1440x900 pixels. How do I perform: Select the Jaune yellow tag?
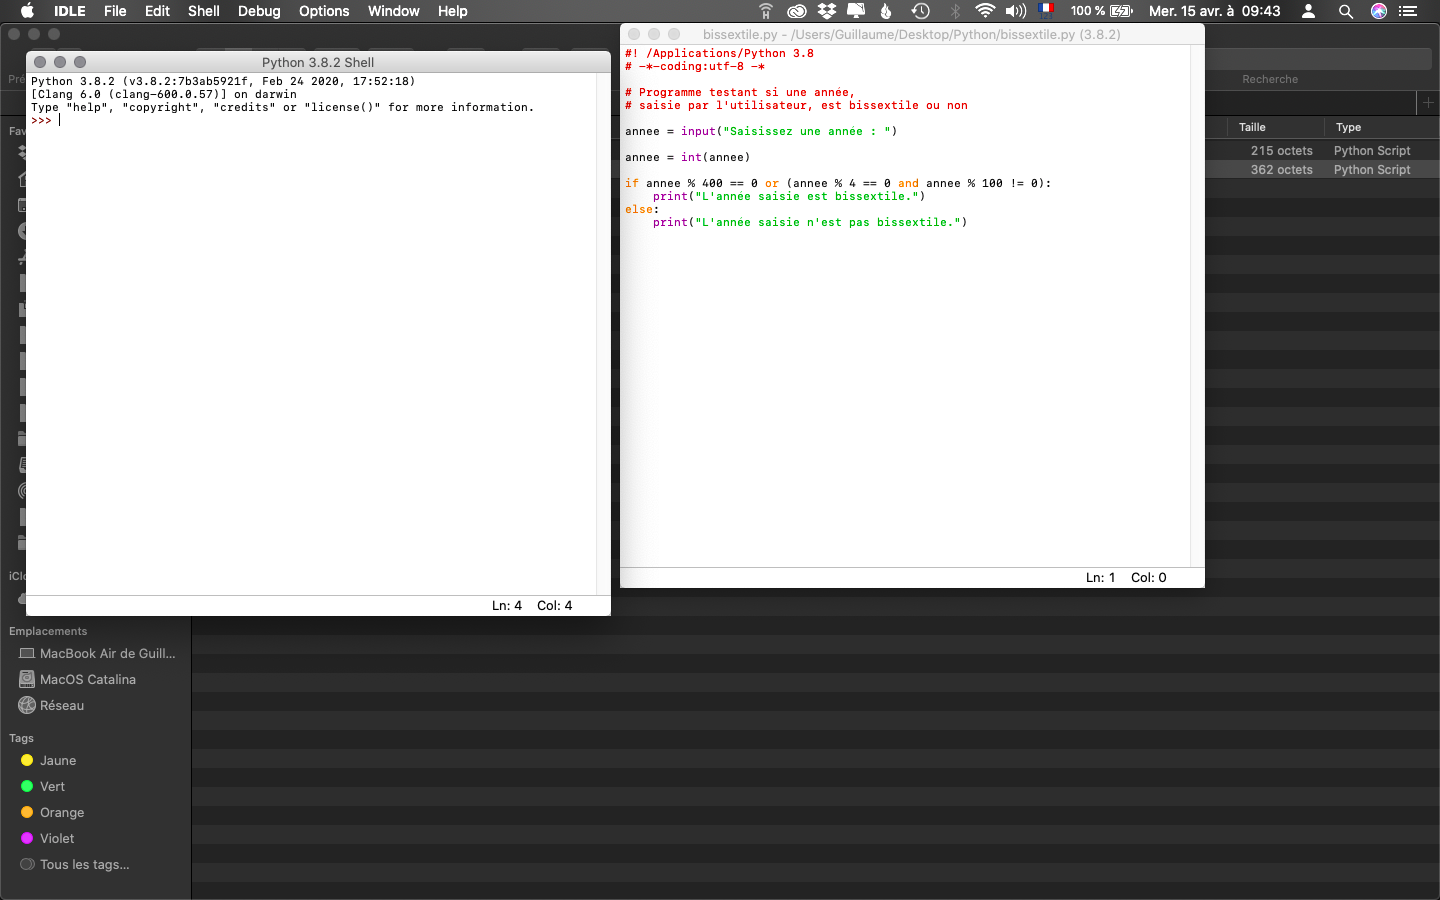pyautogui.click(x=57, y=760)
